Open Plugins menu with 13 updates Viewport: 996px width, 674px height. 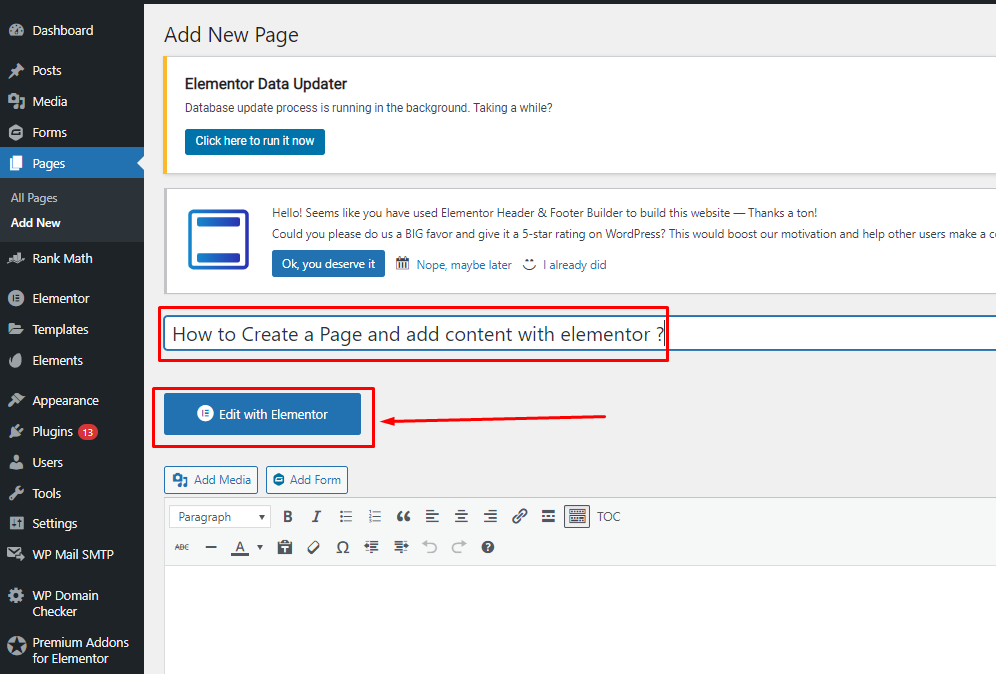(72, 432)
